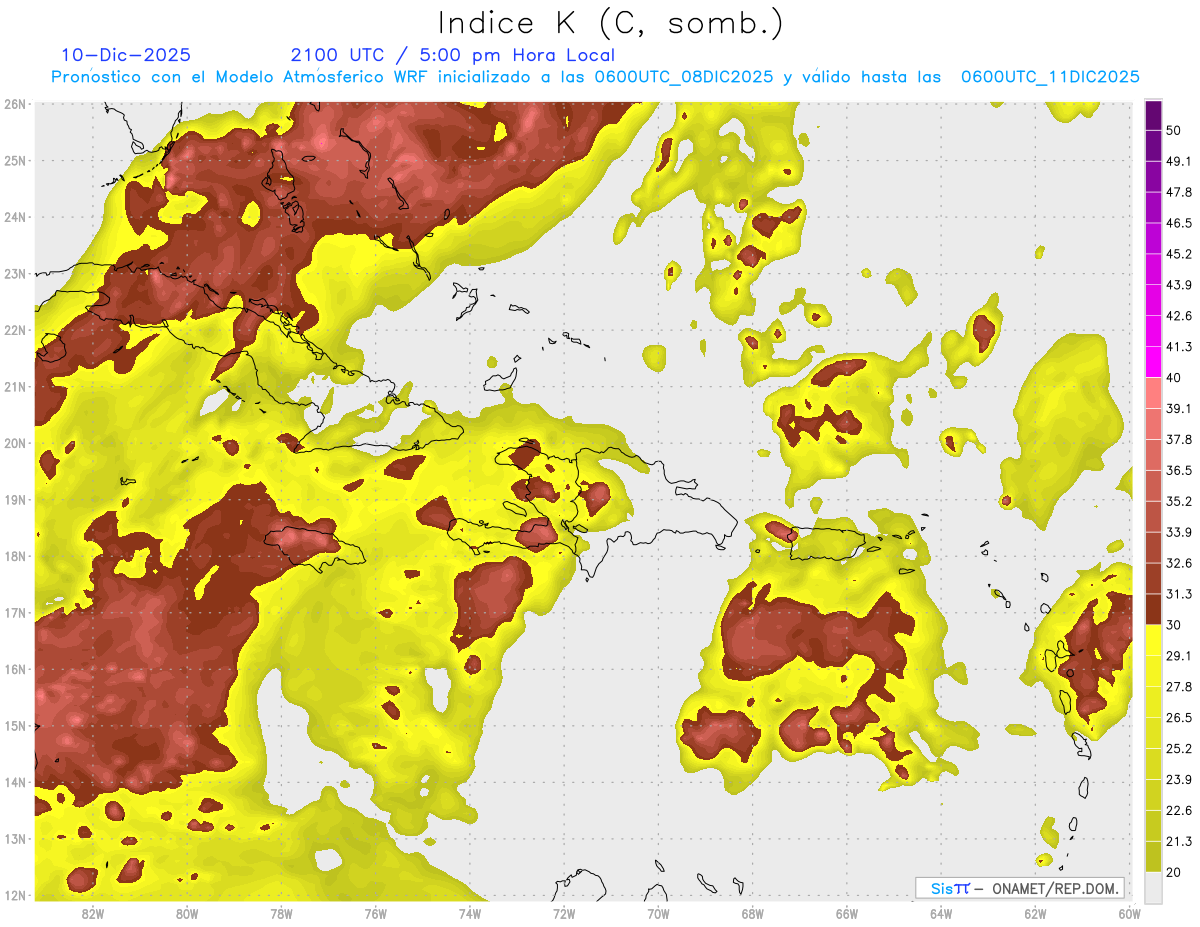This screenshot has height=927, width=1200.
Task: Click the longitude label "76W"
Action: tap(376, 913)
